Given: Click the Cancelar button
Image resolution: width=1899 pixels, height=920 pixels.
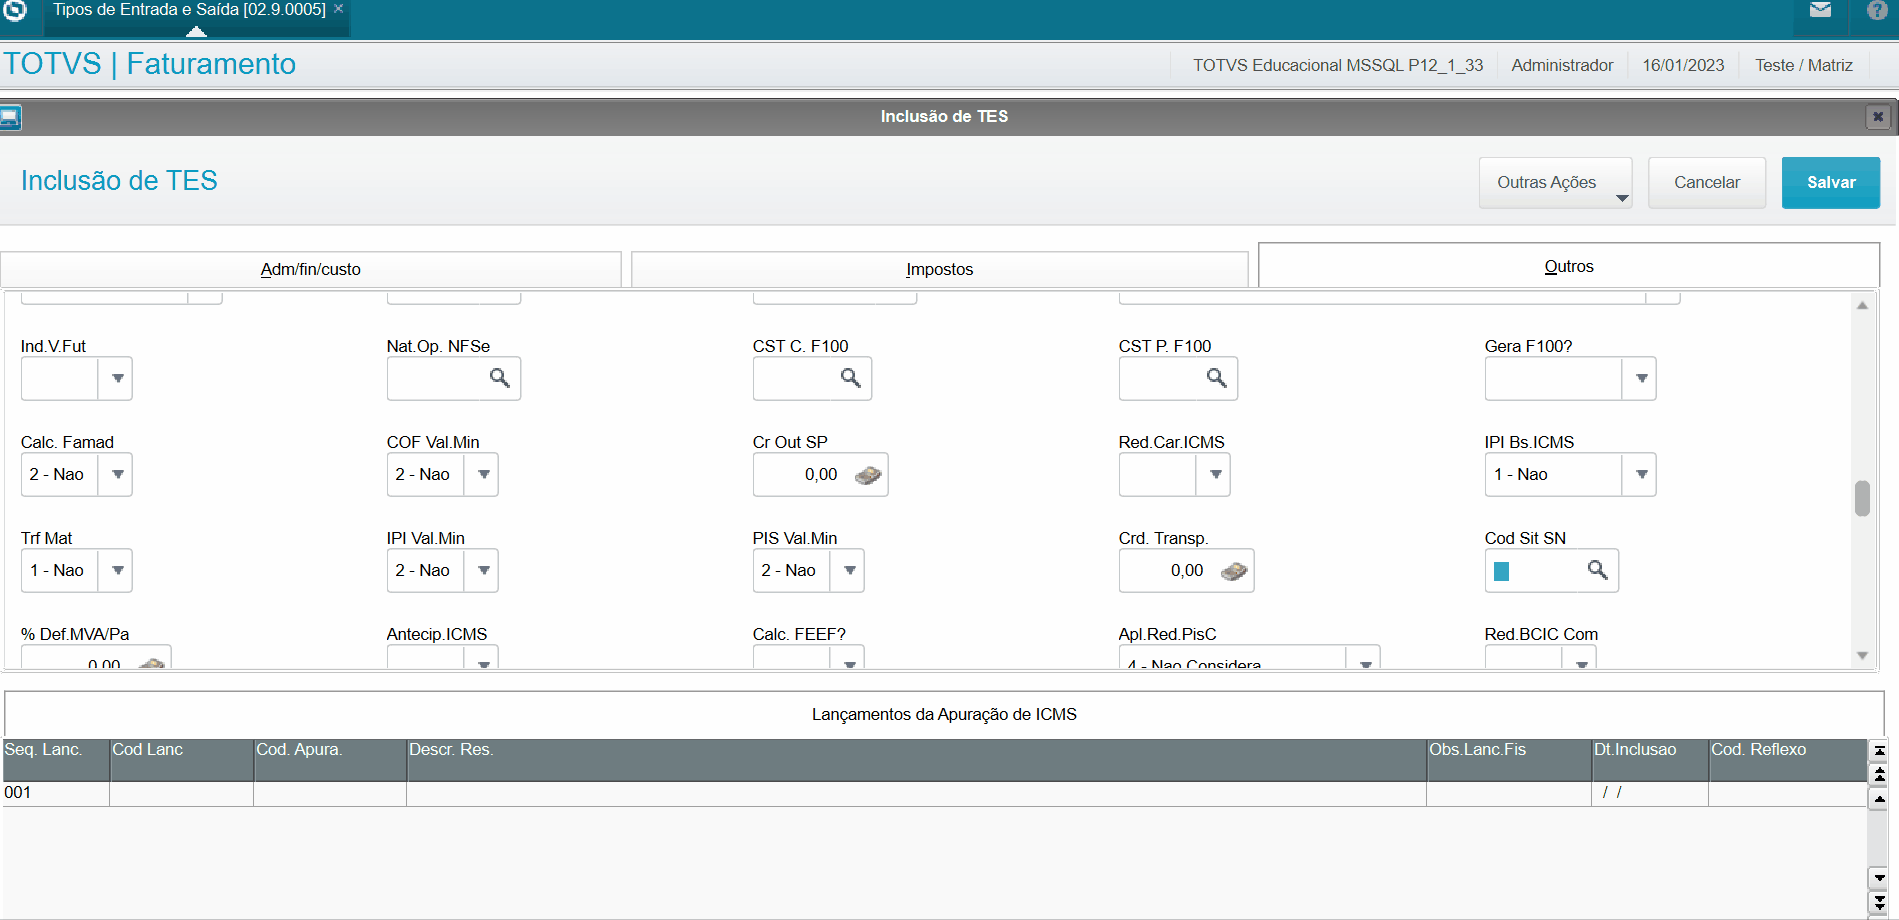Looking at the screenshot, I should coord(1707,183).
